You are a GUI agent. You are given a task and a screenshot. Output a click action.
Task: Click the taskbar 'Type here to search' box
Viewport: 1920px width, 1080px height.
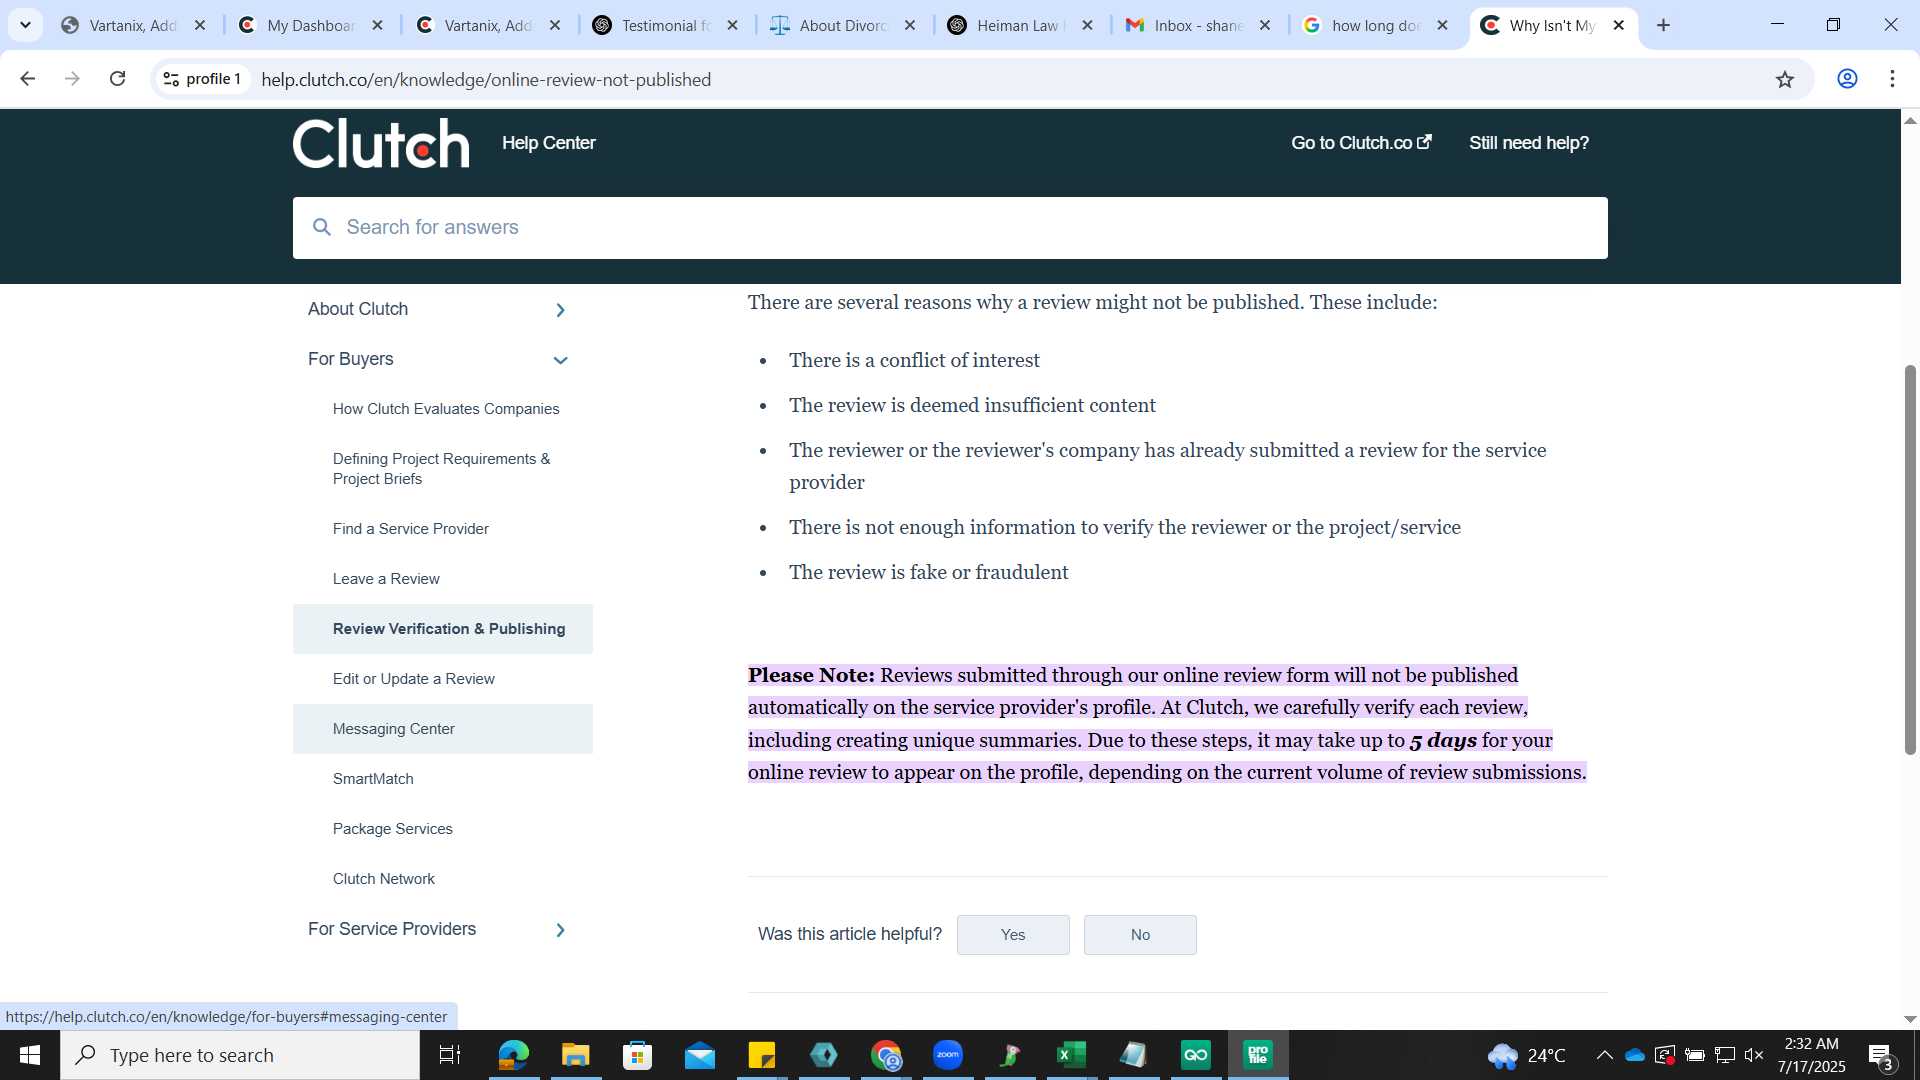click(240, 1055)
